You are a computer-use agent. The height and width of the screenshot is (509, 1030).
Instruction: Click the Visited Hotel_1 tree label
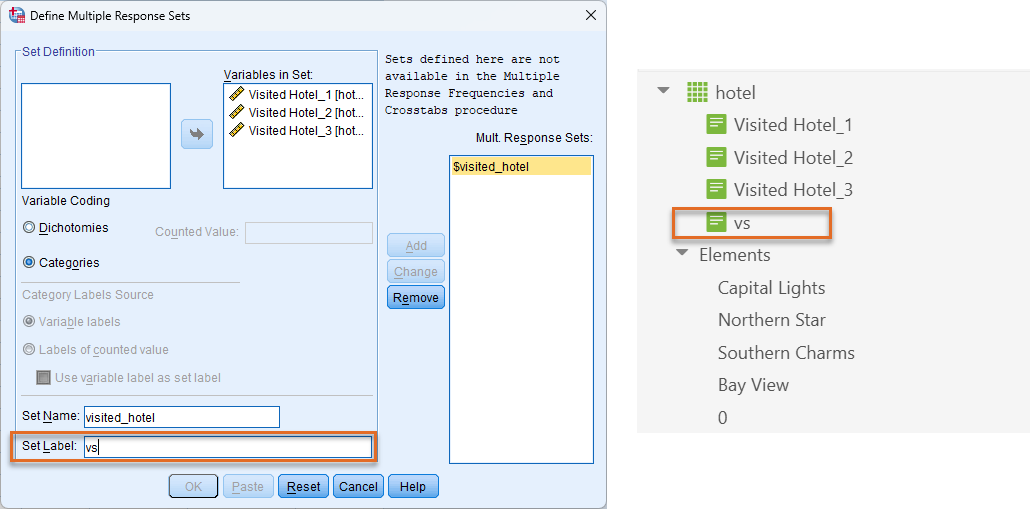point(793,125)
